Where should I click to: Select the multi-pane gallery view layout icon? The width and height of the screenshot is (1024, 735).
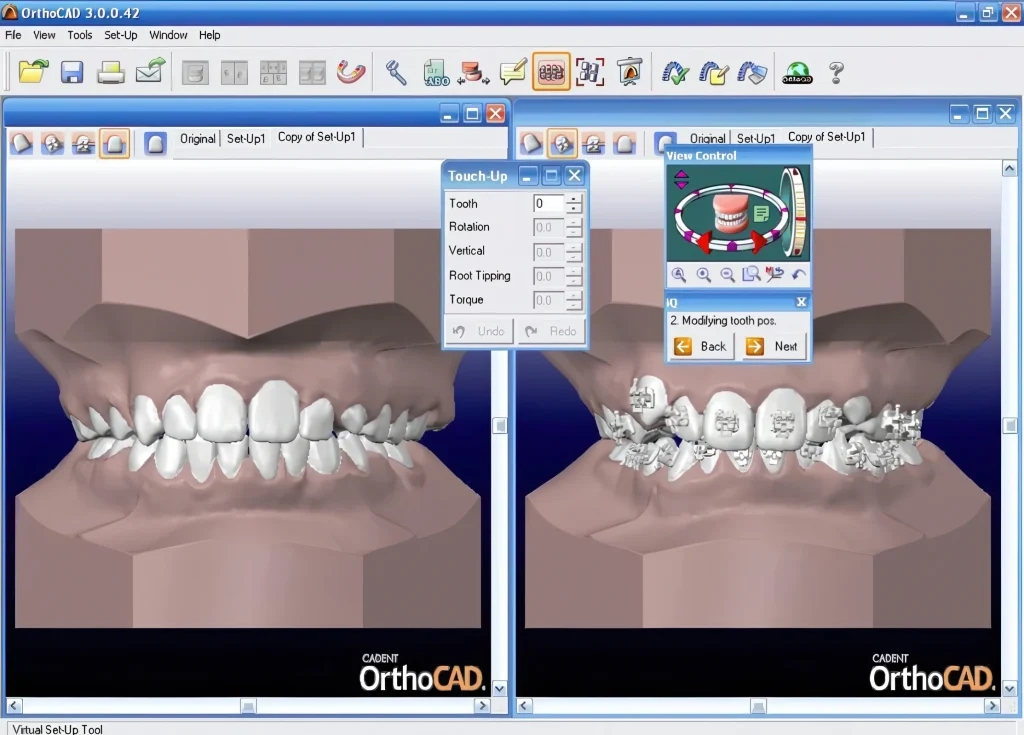[273, 72]
